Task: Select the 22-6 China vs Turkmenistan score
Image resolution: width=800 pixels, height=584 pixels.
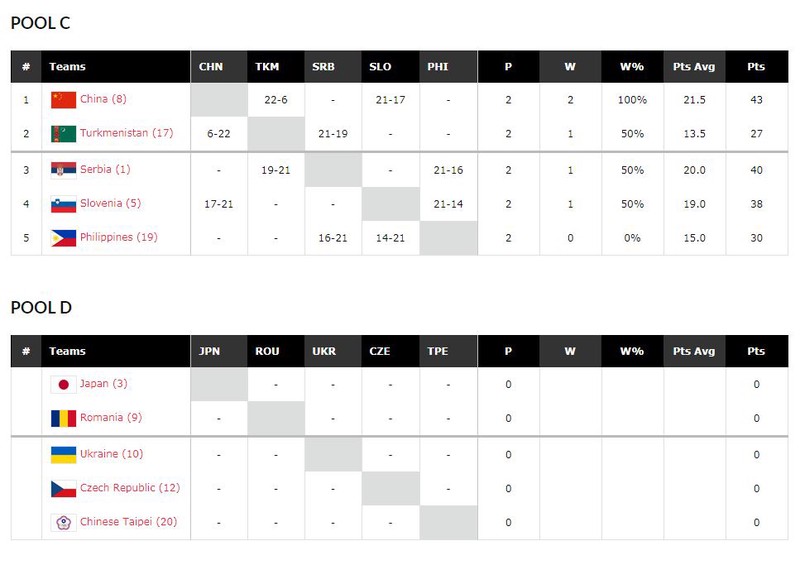Action: click(276, 100)
